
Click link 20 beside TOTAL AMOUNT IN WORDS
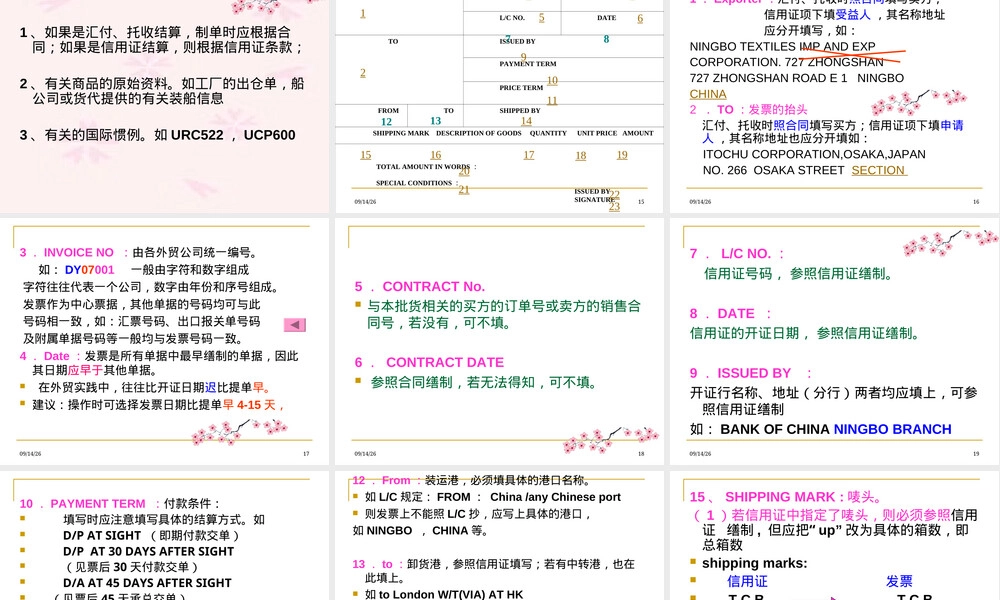click(464, 172)
